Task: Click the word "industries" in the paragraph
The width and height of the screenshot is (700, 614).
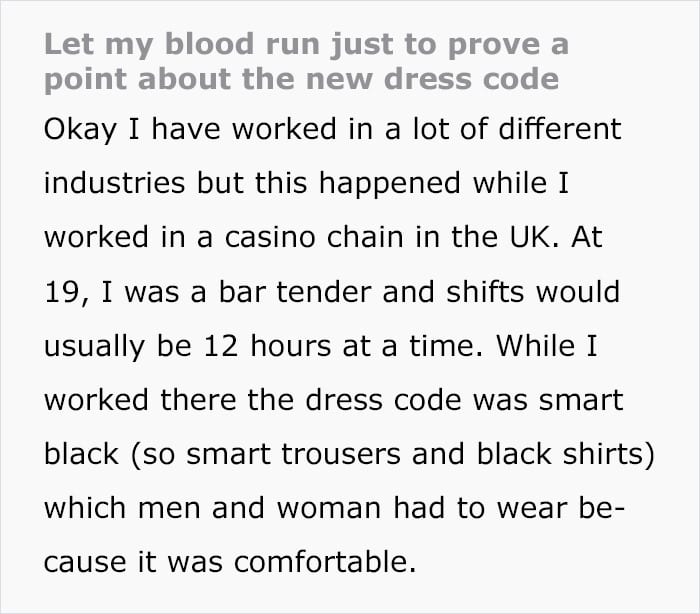Action: click(115, 183)
